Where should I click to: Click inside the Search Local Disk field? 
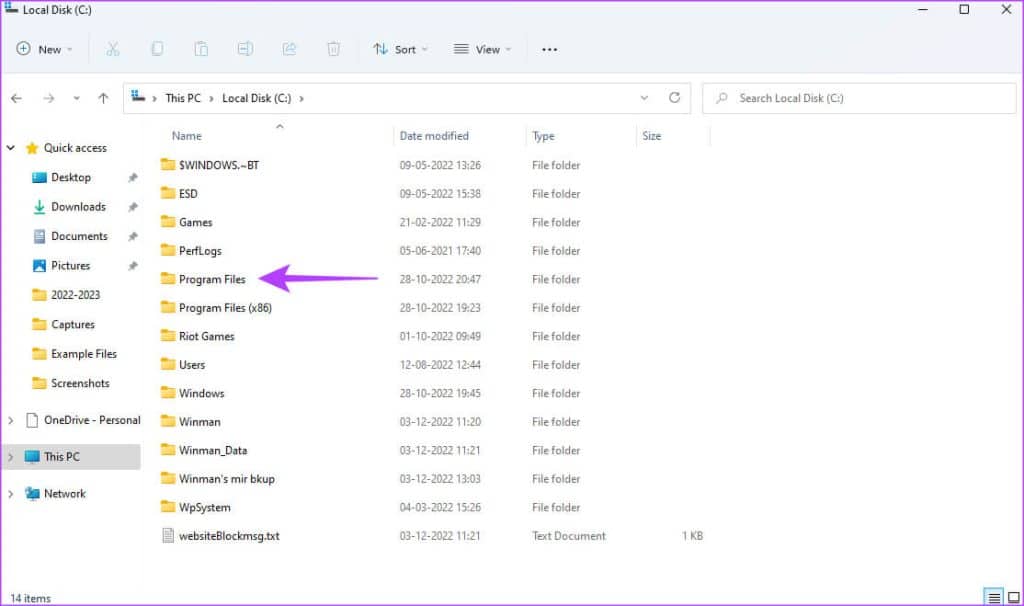[x=860, y=98]
